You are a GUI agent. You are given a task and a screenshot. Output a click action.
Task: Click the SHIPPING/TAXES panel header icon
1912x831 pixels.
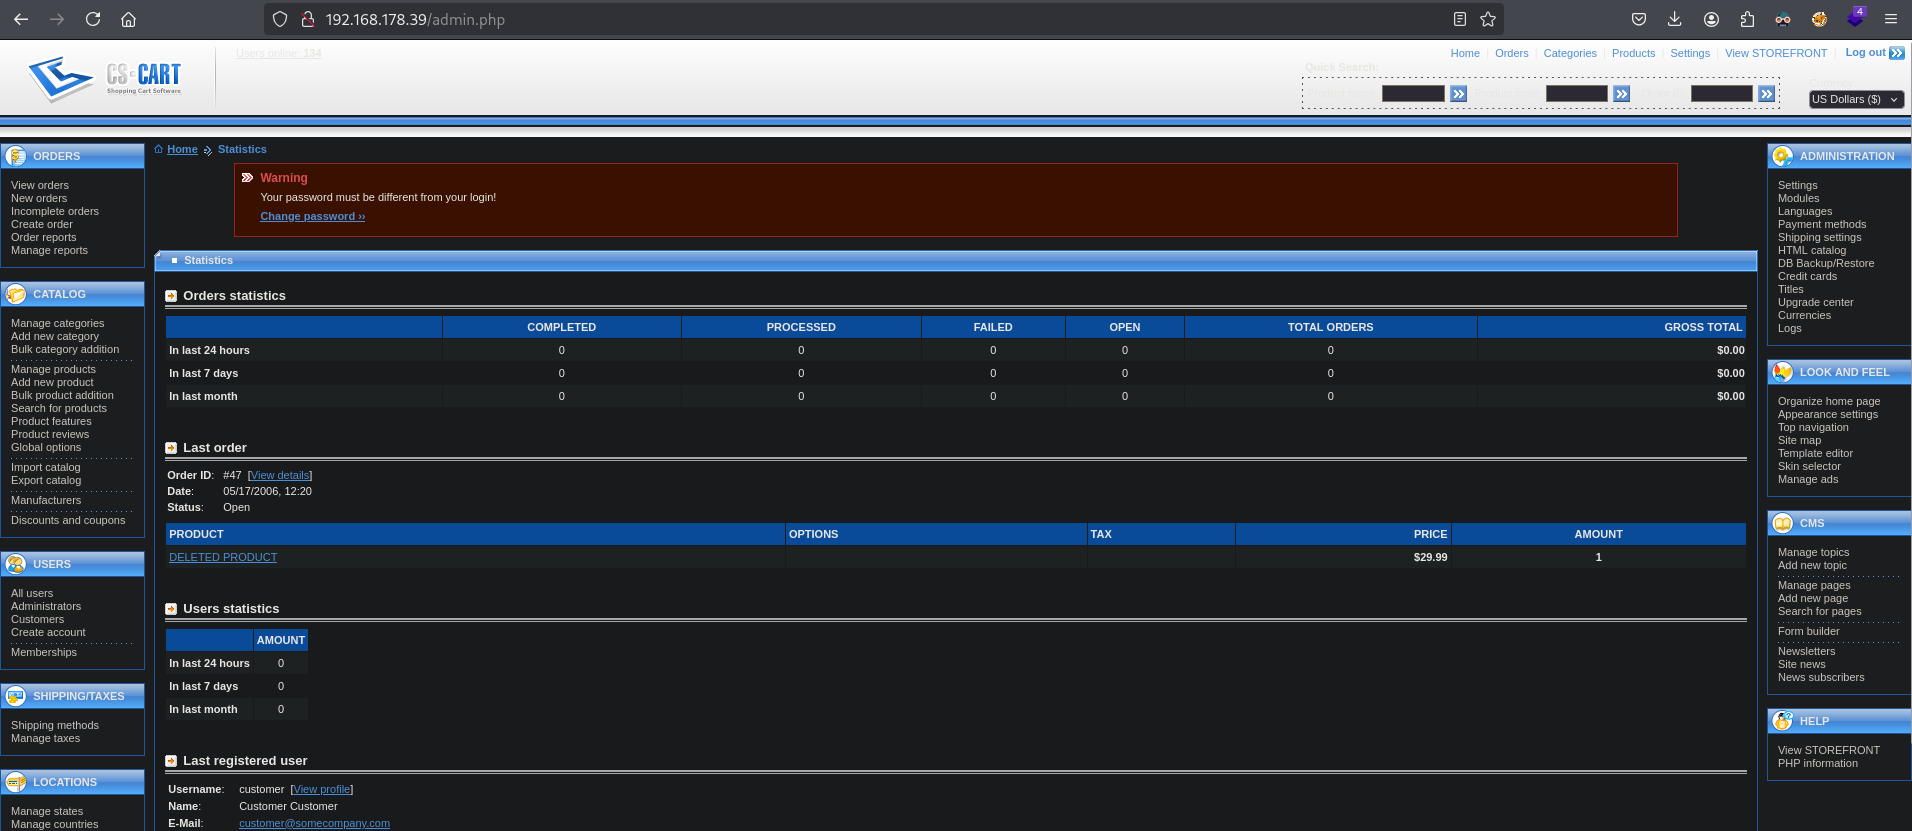(x=16, y=696)
